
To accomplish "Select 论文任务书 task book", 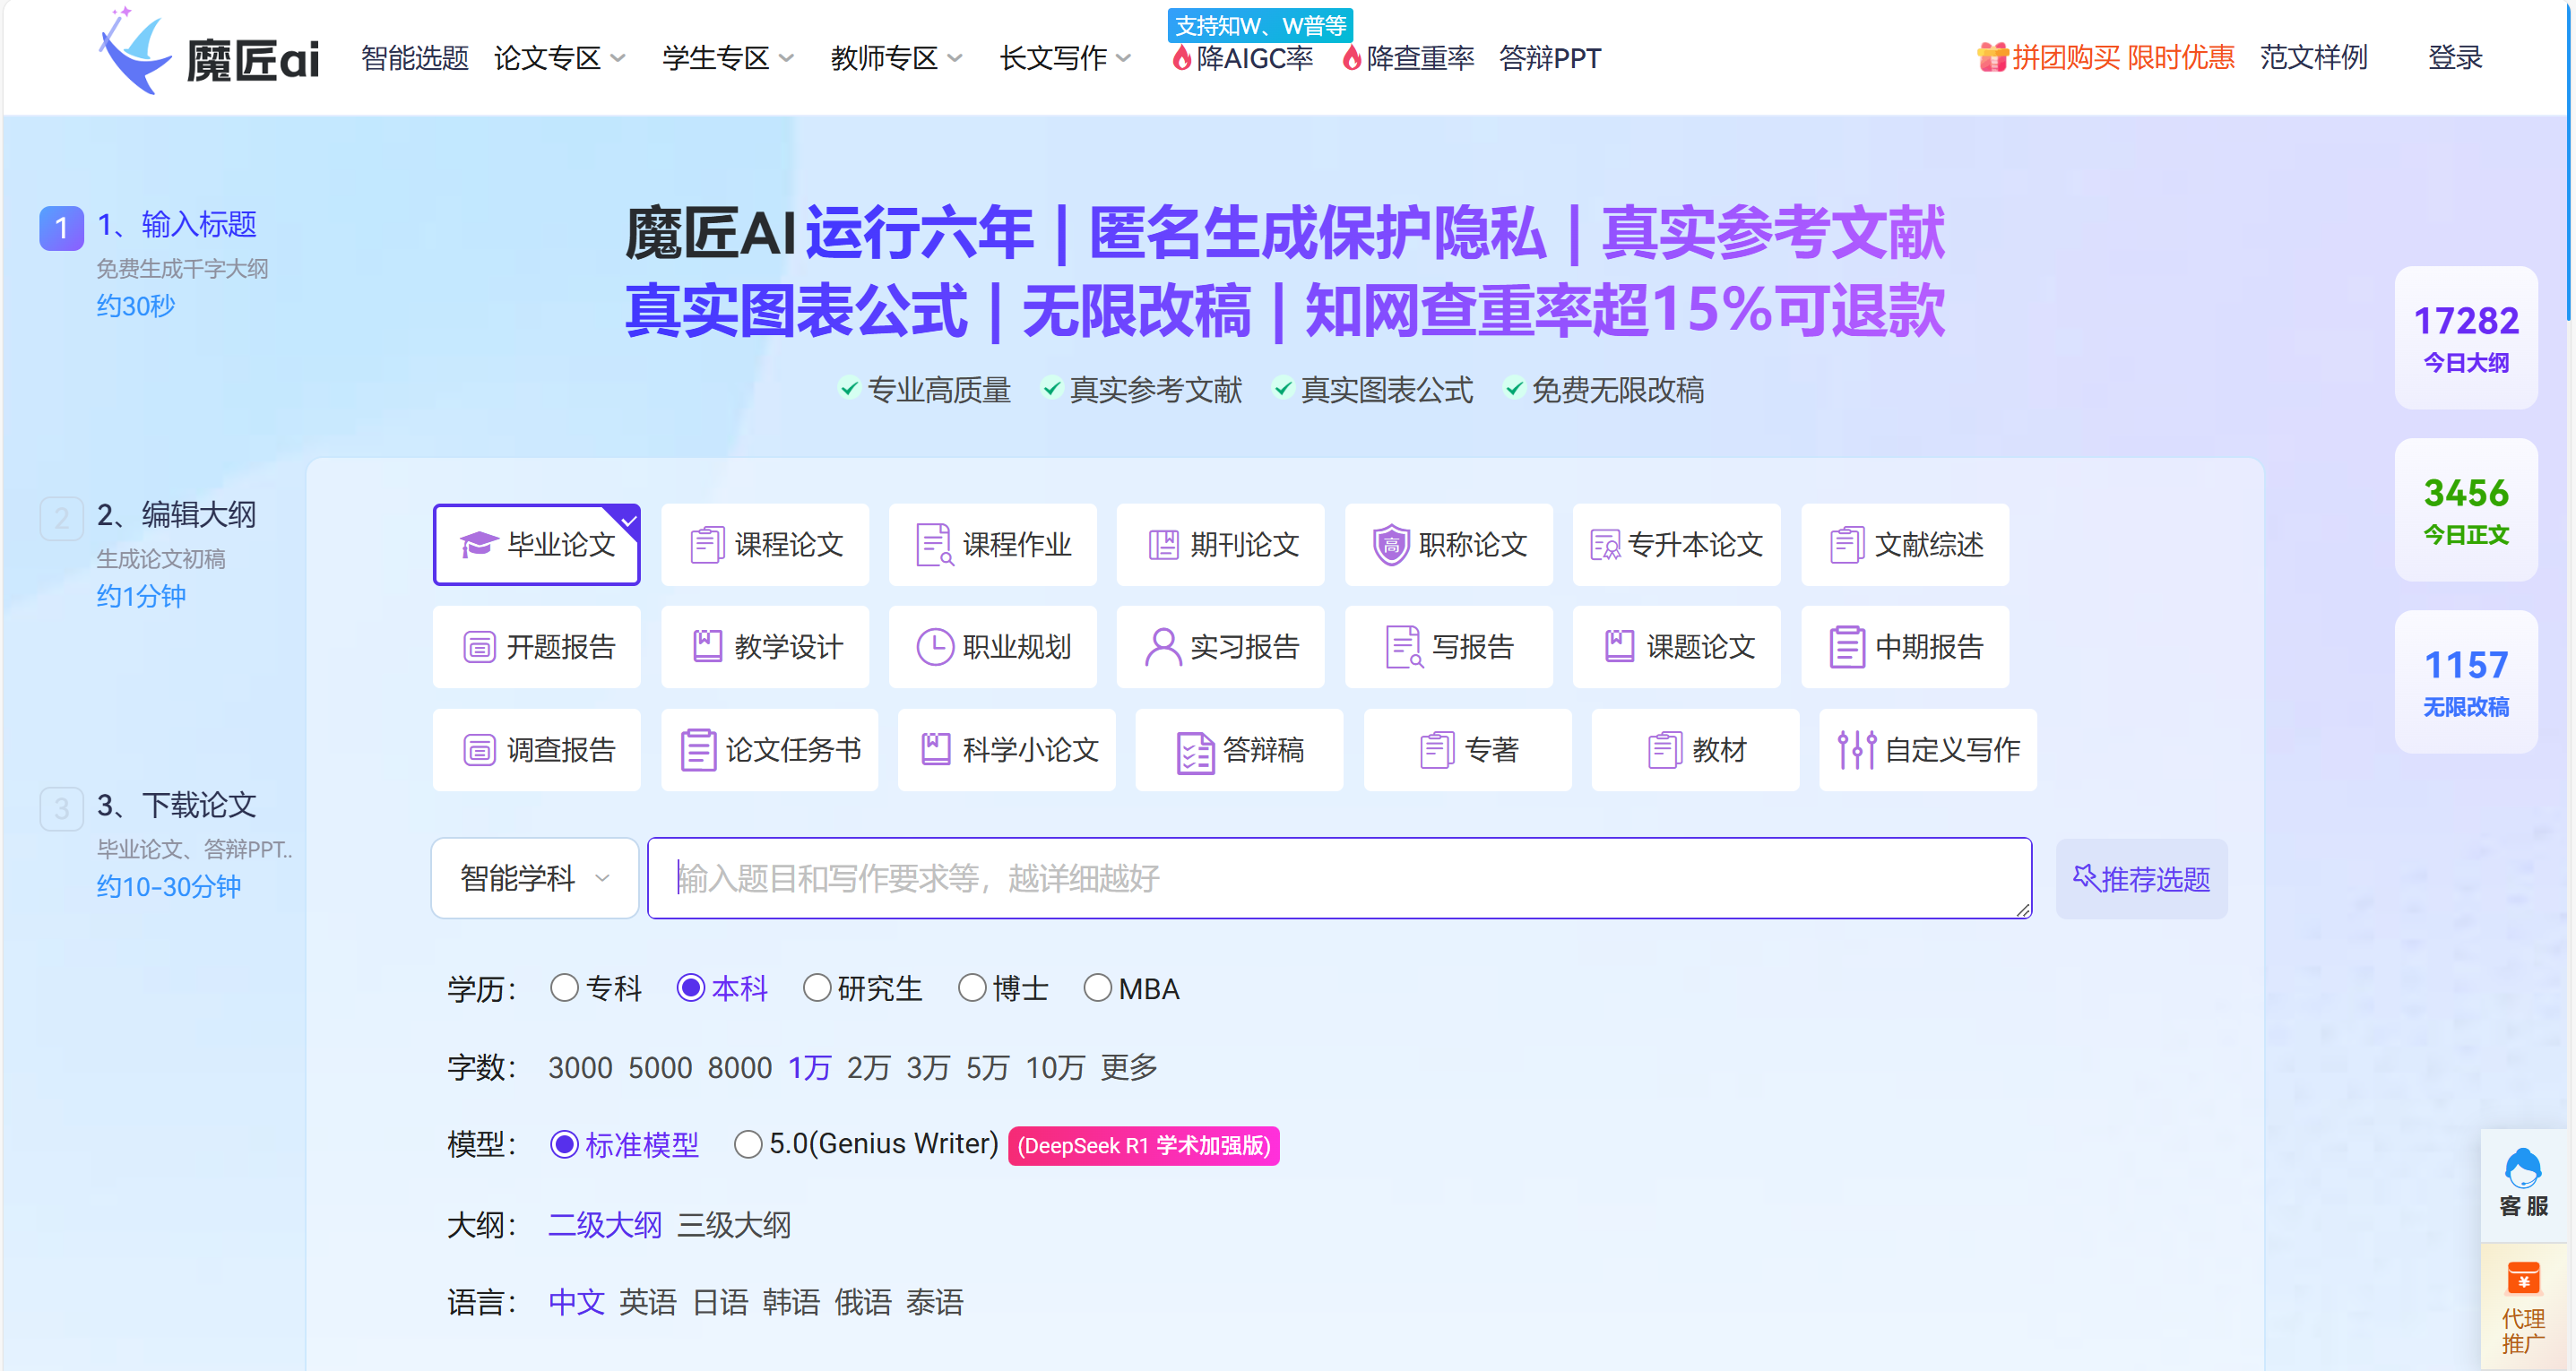I will [x=770, y=750].
